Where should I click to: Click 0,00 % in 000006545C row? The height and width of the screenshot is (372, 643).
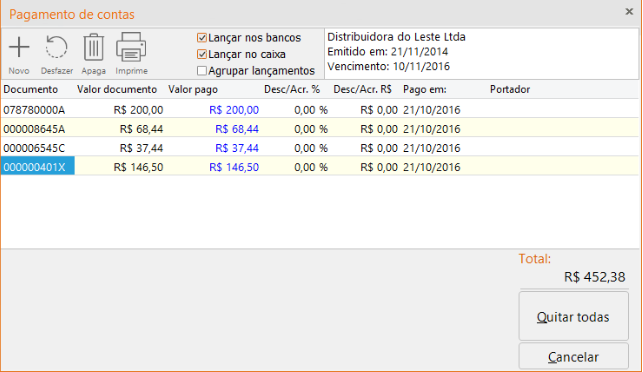(311, 148)
